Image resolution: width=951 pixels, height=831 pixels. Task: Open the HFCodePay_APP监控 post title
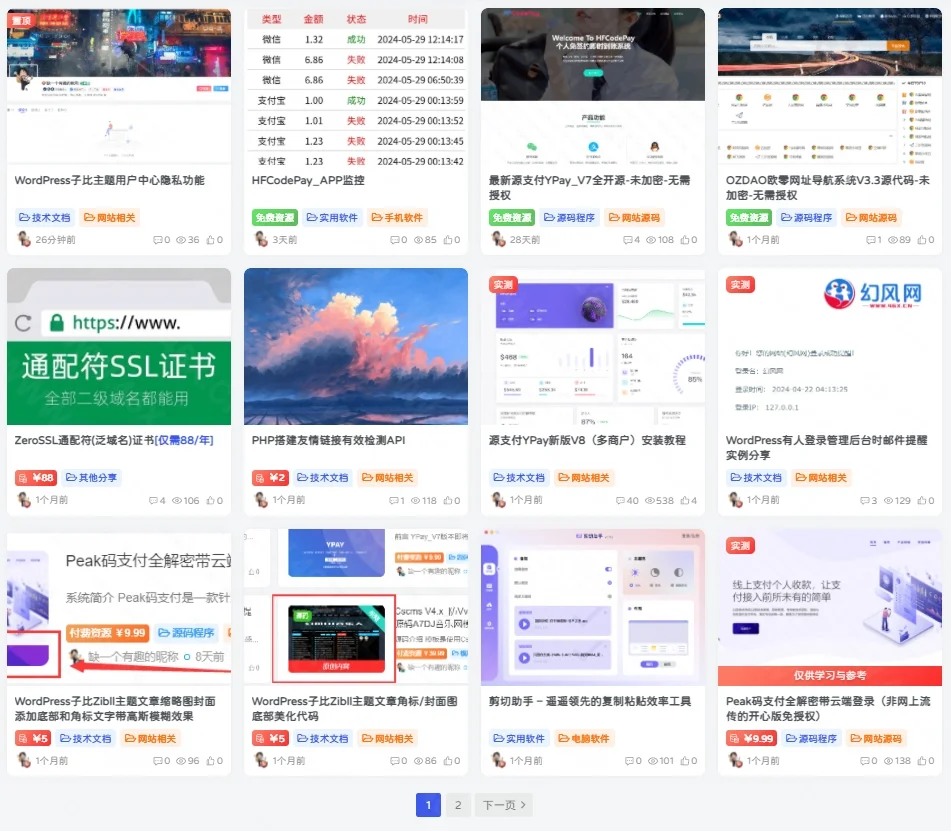tap(308, 180)
